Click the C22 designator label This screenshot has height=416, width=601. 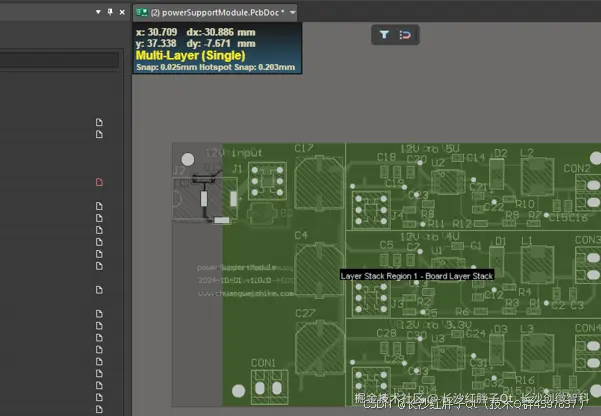pyautogui.click(x=494, y=207)
